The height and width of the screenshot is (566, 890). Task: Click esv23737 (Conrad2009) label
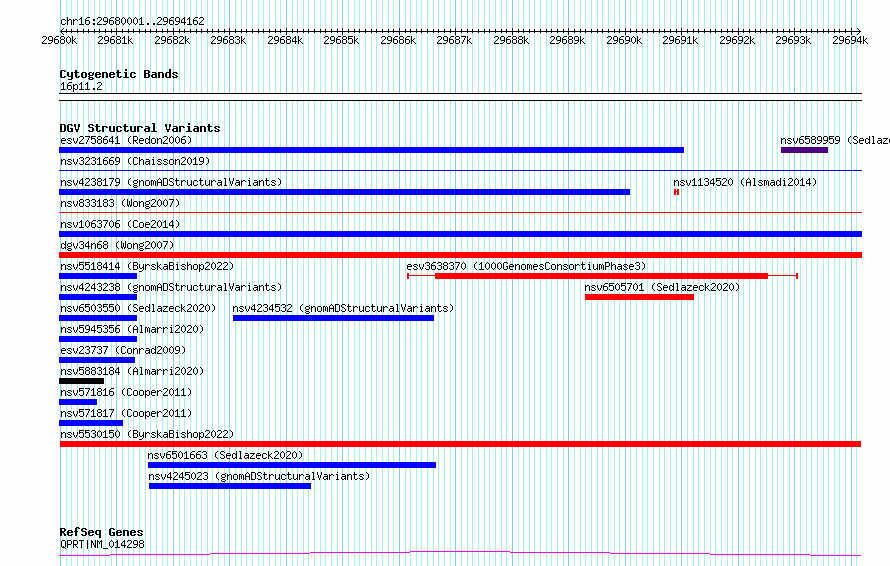pos(123,350)
